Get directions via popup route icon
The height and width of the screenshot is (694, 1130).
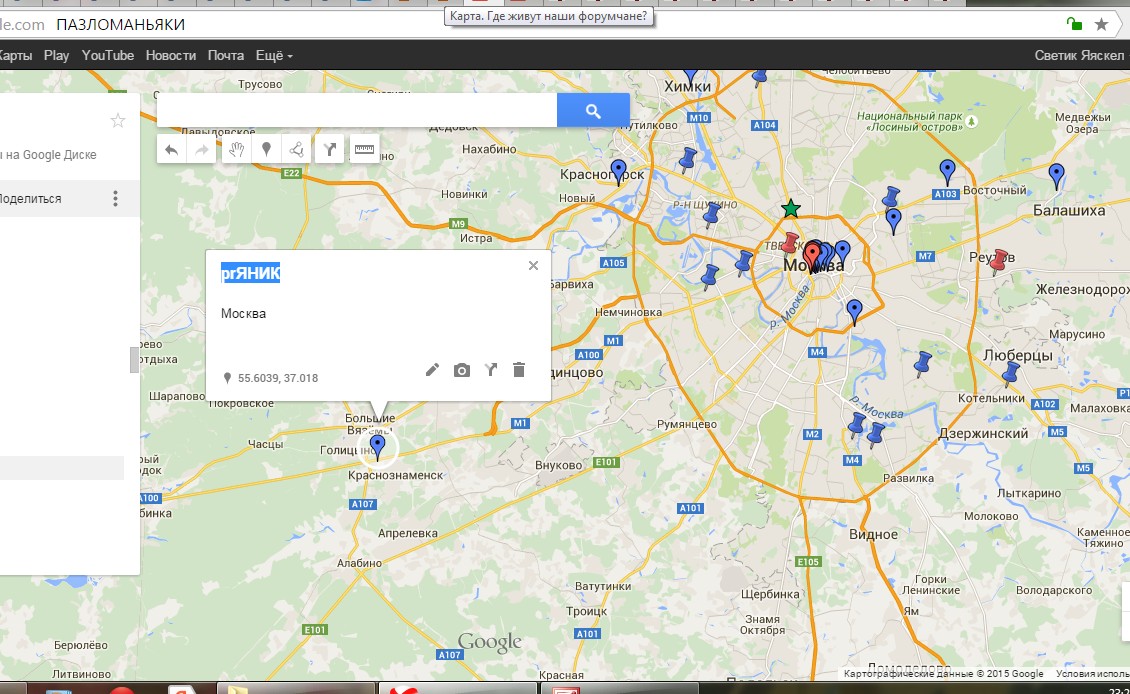click(x=490, y=370)
